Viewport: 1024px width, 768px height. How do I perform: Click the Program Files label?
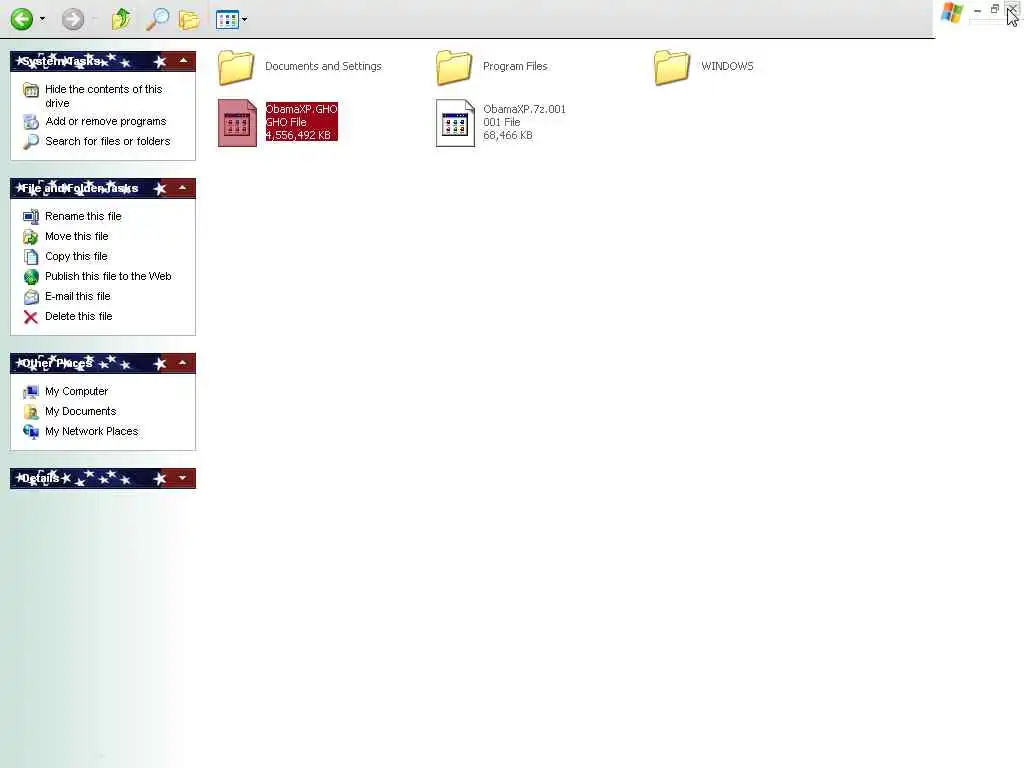point(515,66)
